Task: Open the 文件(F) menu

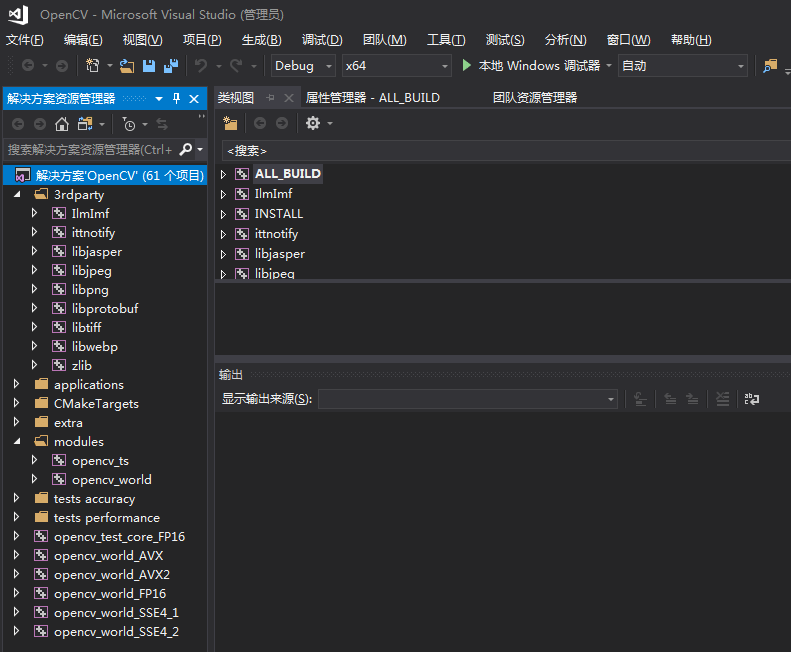Action: (25, 40)
